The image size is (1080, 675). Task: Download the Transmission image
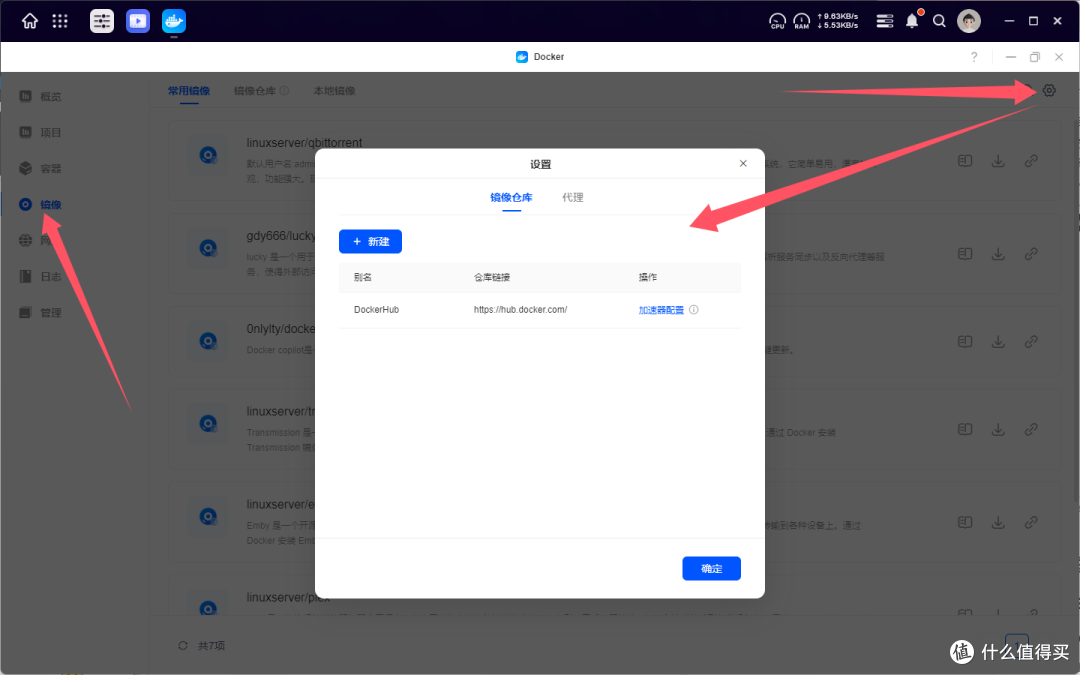coord(998,429)
